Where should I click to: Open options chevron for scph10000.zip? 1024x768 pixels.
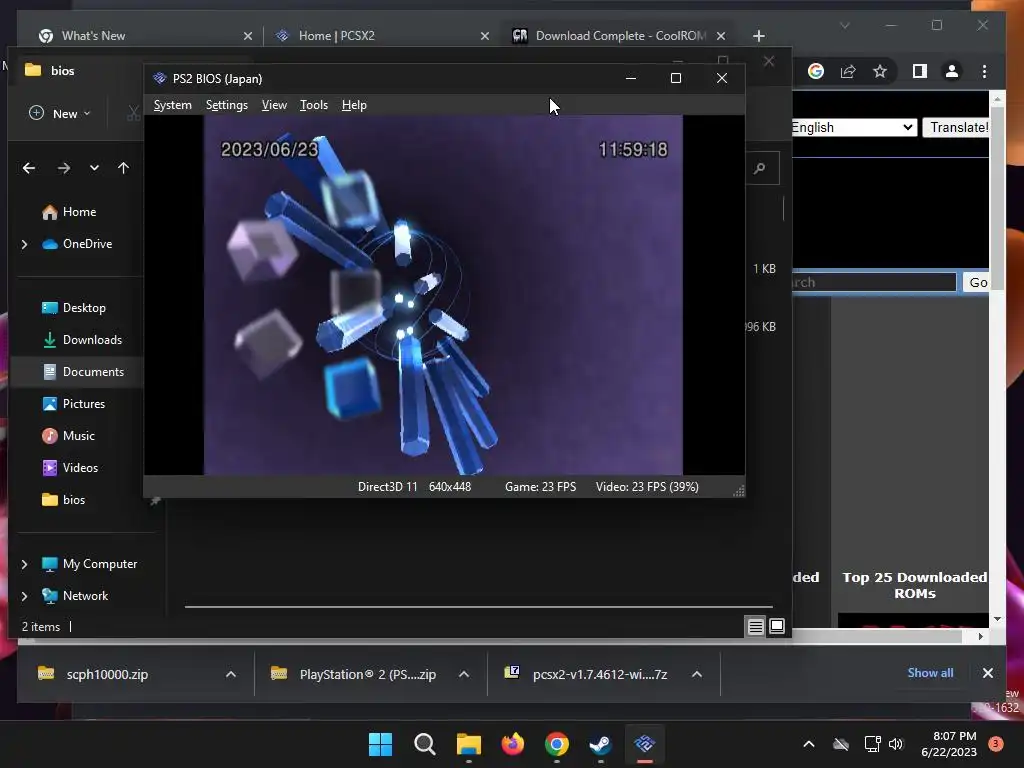click(x=231, y=675)
